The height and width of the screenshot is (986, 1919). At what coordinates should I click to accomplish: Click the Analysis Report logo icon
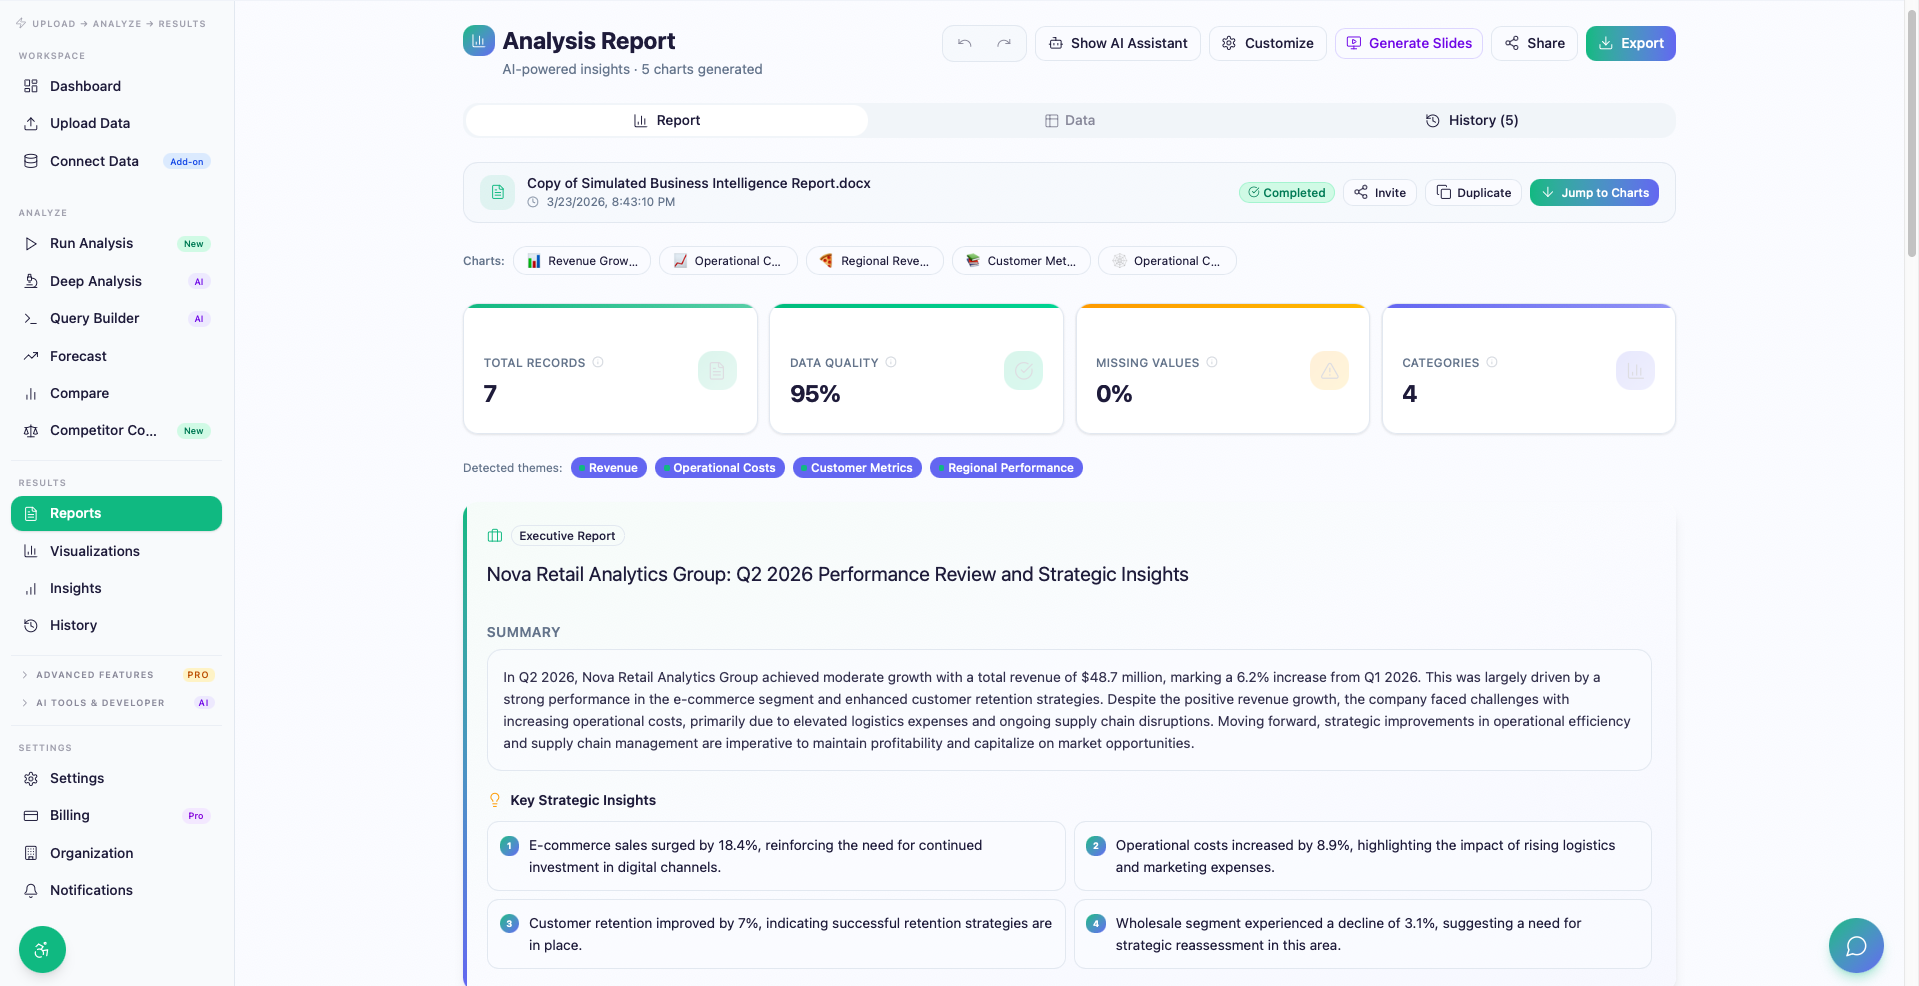479,41
